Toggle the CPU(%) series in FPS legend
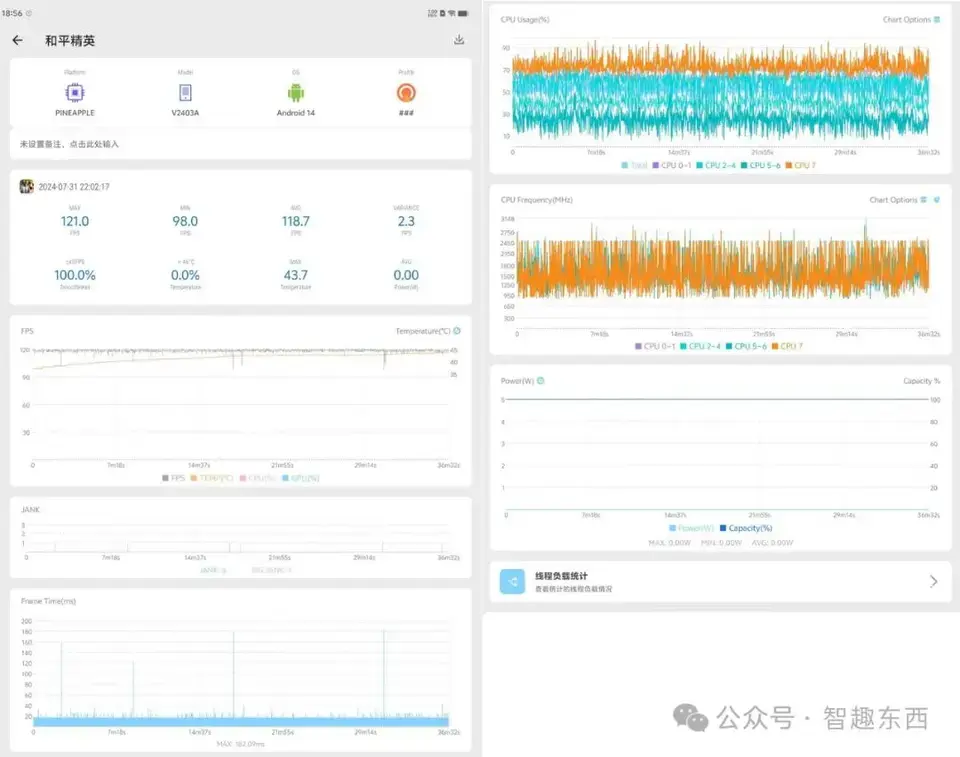960x757 pixels. pyautogui.click(x=258, y=478)
